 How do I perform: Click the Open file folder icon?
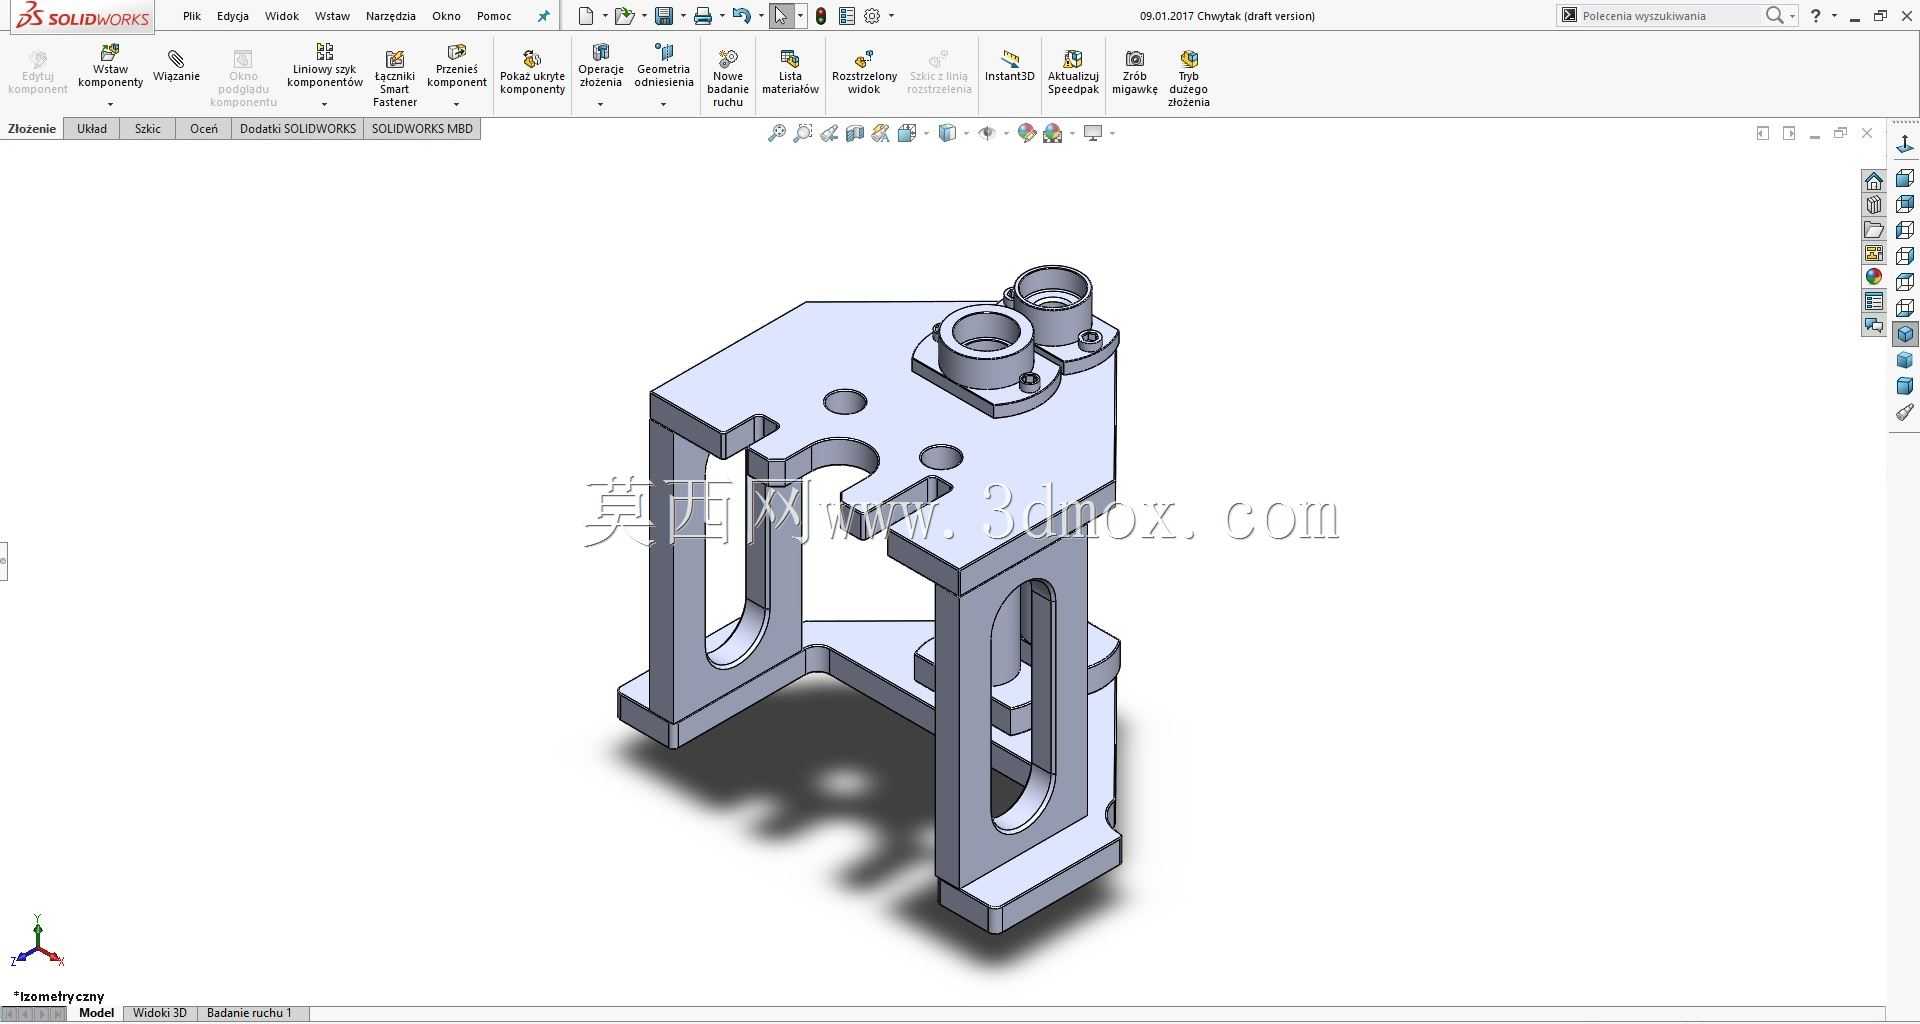(624, 16)
